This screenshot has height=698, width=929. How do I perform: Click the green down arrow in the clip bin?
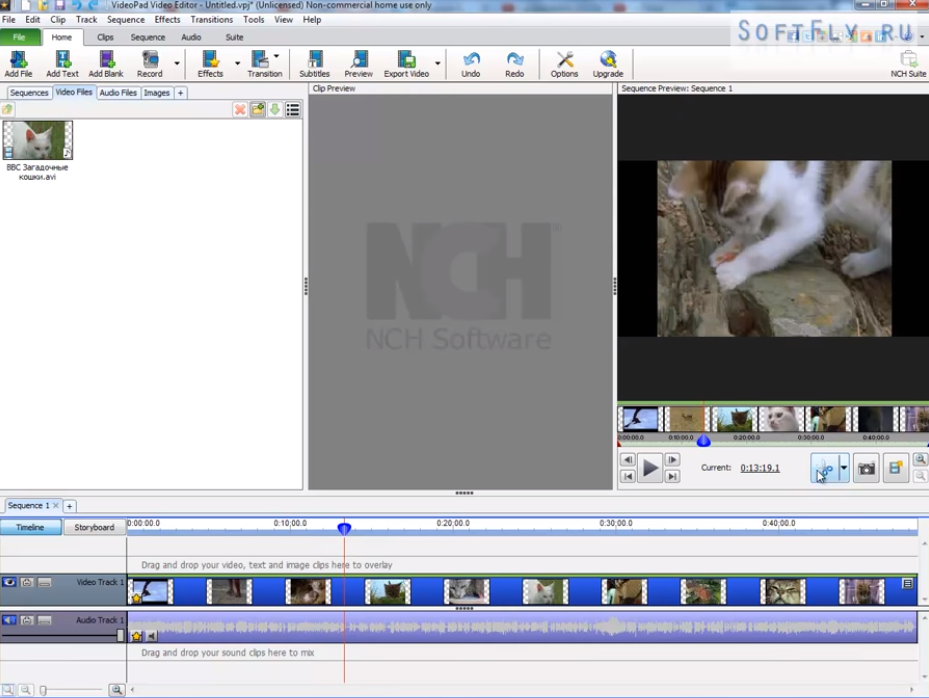275,110
